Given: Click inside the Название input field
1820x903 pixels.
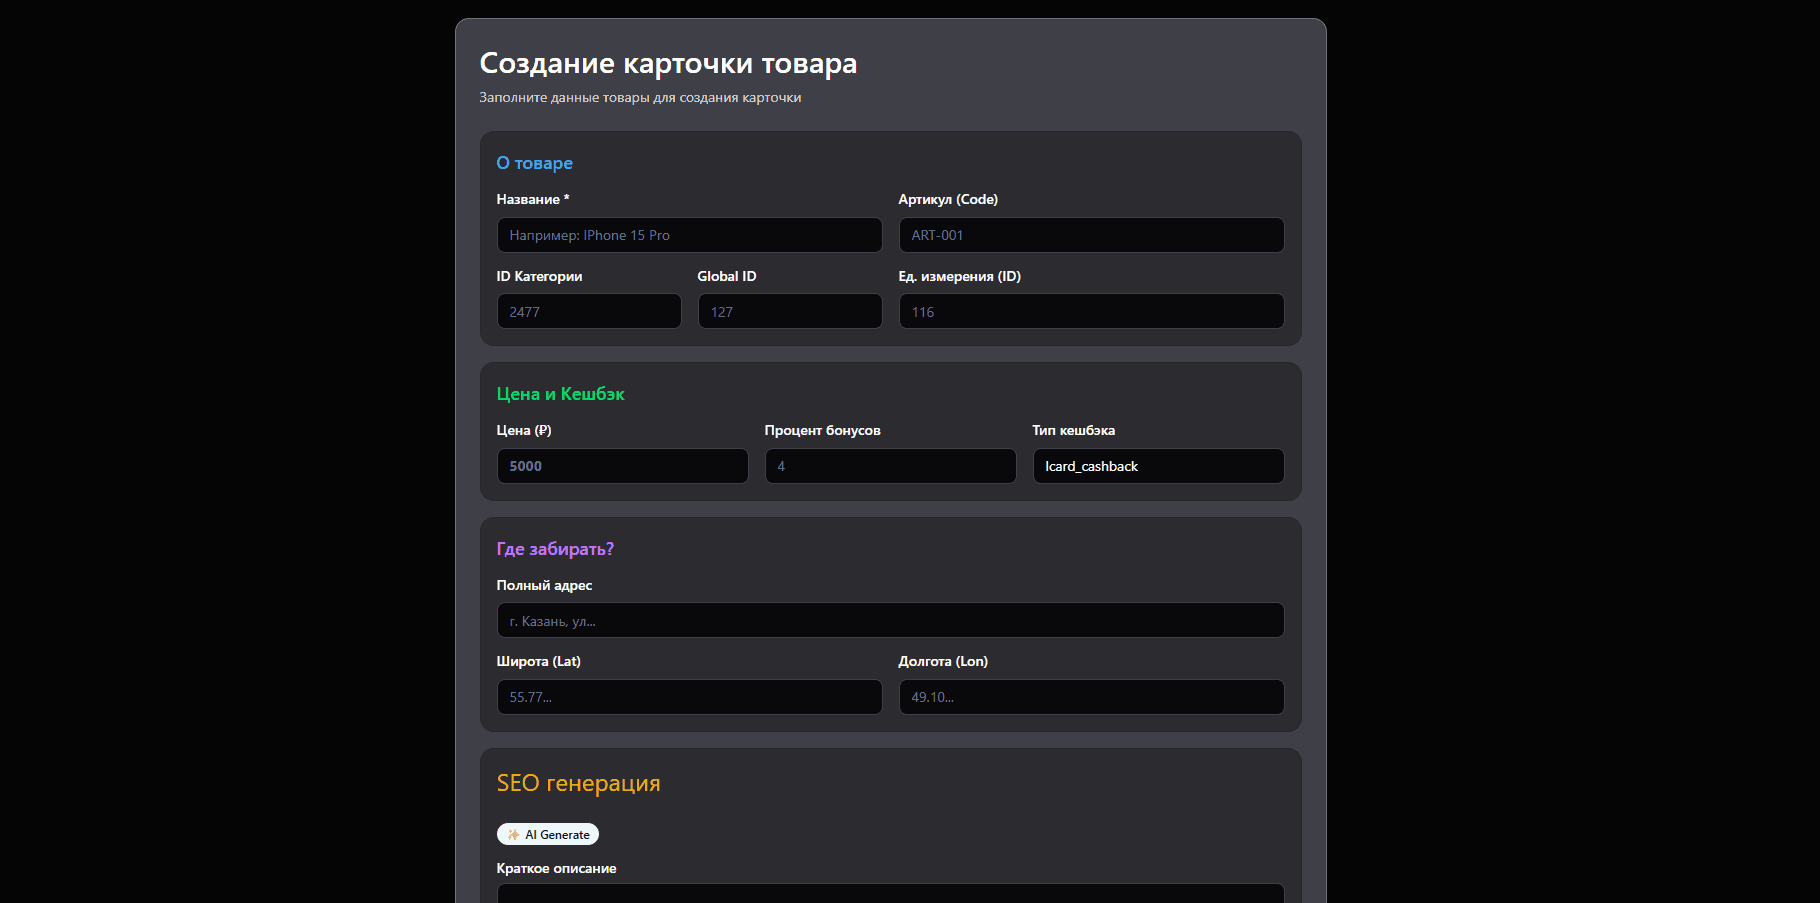Looking at the screenshot, I should pyautogui.click(x=689, y=235).
